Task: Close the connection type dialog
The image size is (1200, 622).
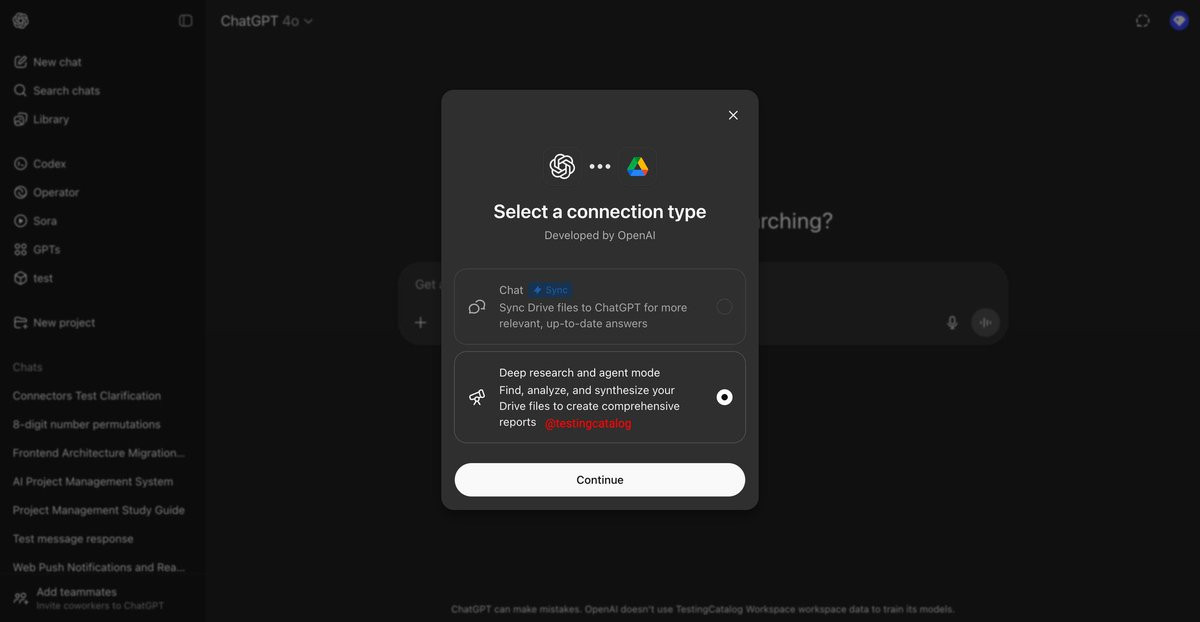Action: click(x=733, y=115)
